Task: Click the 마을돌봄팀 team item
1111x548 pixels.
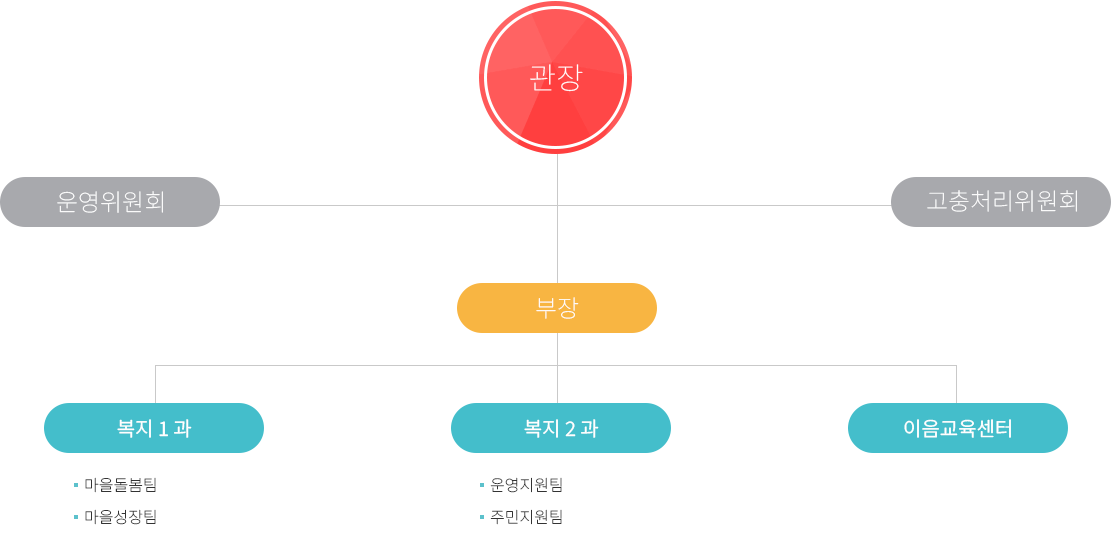Action: (120, 486)
